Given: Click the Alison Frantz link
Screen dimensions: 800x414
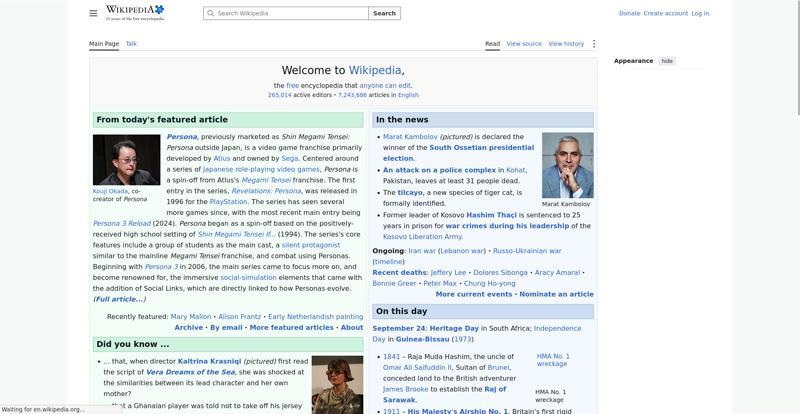Looking at the screenshot, I should [x=239, y=316].
